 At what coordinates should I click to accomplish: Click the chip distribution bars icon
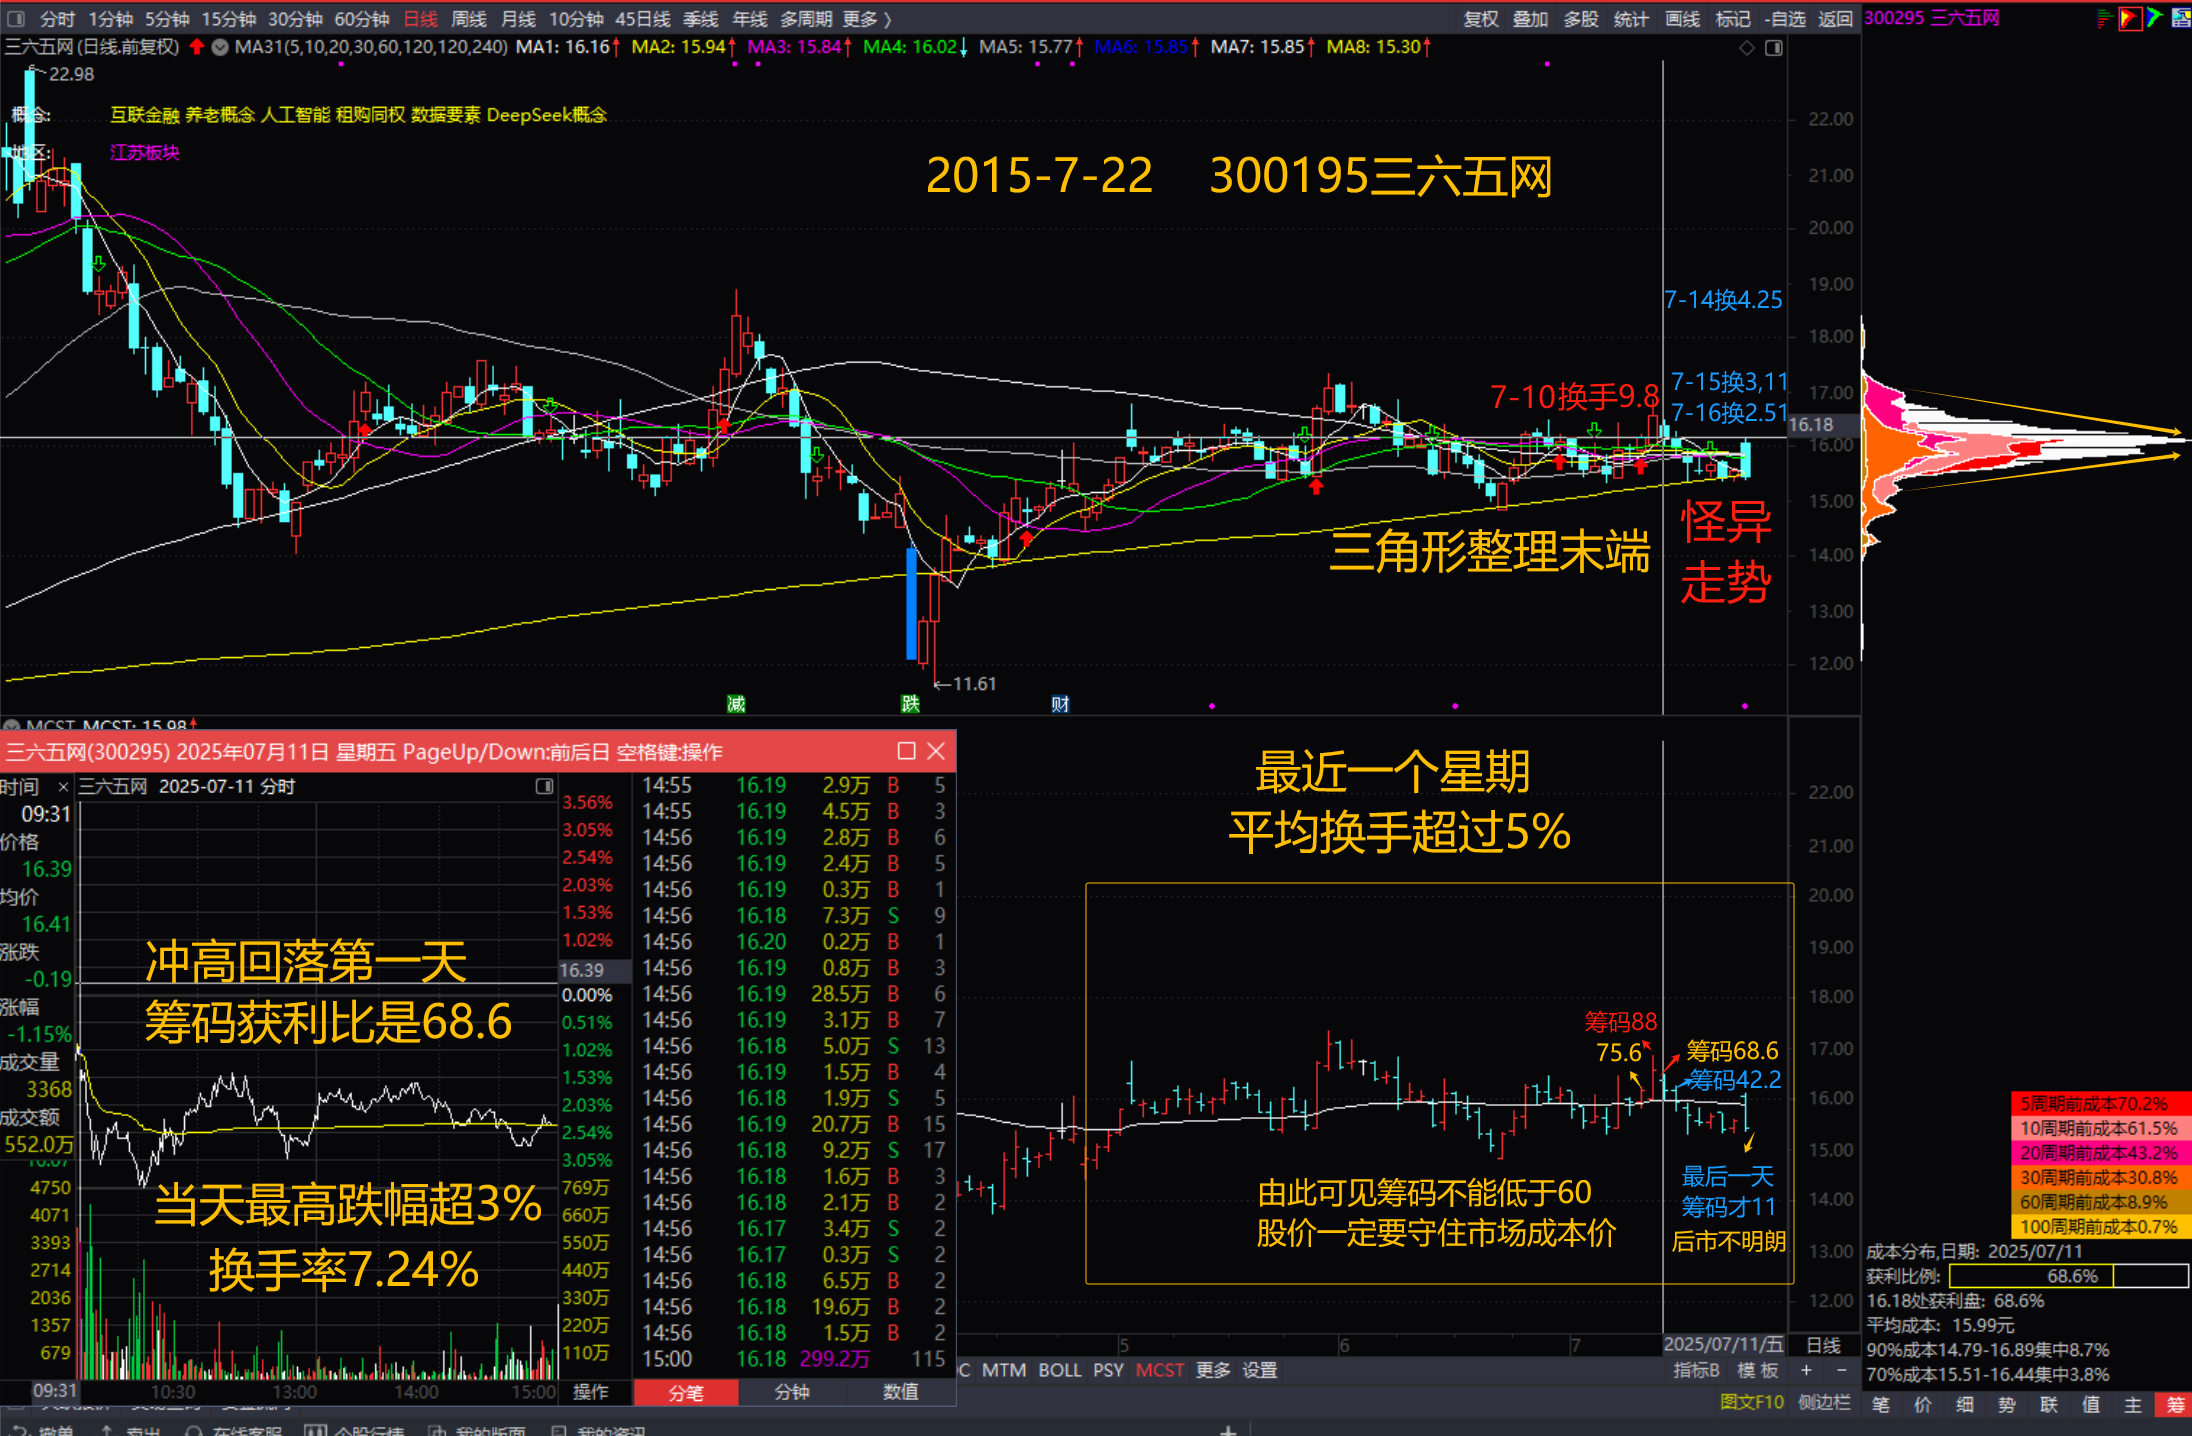[x=2104, y=18]
